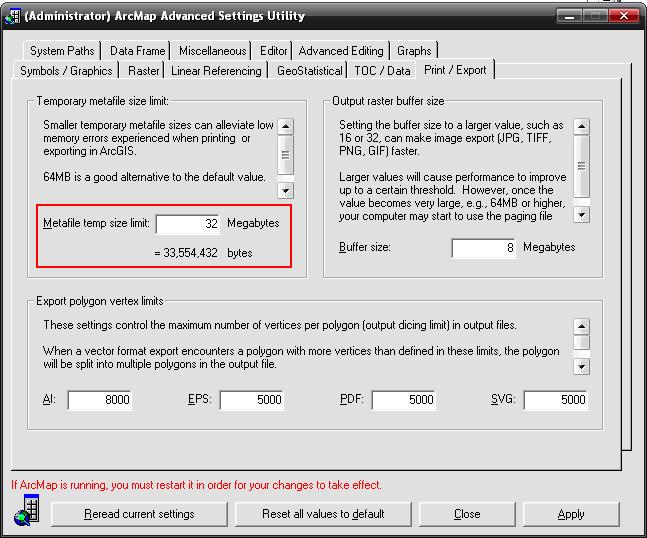Switch to the Editor tab
The image size is (647, 538).
273,51
